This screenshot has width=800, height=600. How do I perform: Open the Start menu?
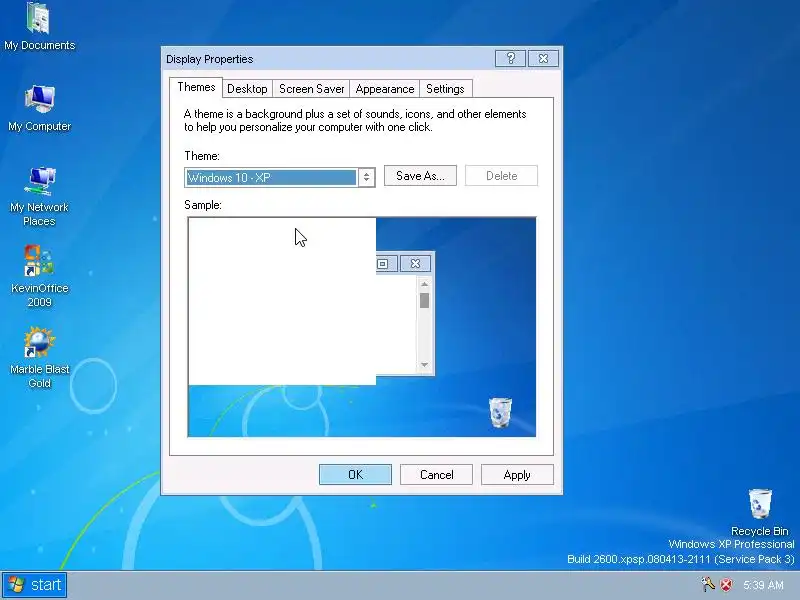pyautogui.click(x=34, y=585)
